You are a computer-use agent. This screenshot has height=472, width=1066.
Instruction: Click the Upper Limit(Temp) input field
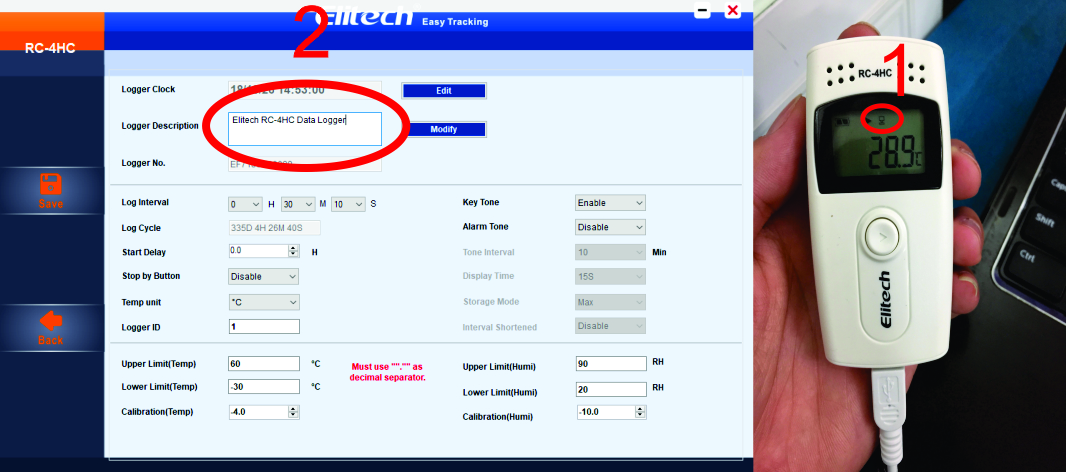click(x=264, y=363)
